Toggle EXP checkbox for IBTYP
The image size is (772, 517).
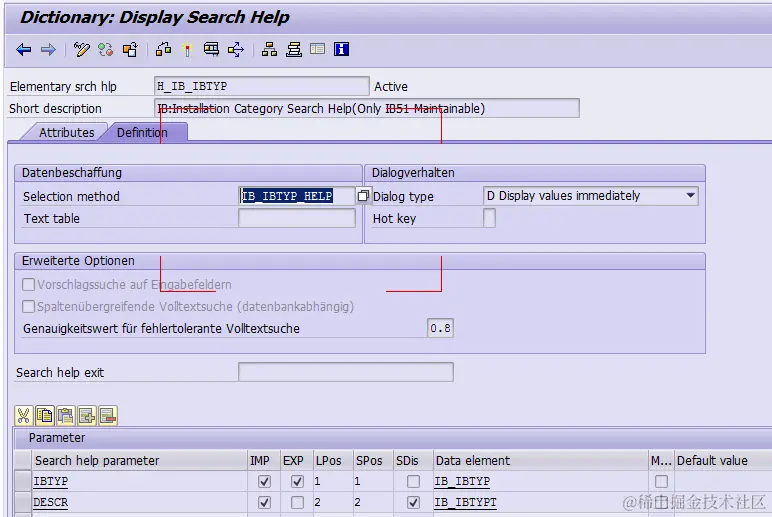[297, 481]
